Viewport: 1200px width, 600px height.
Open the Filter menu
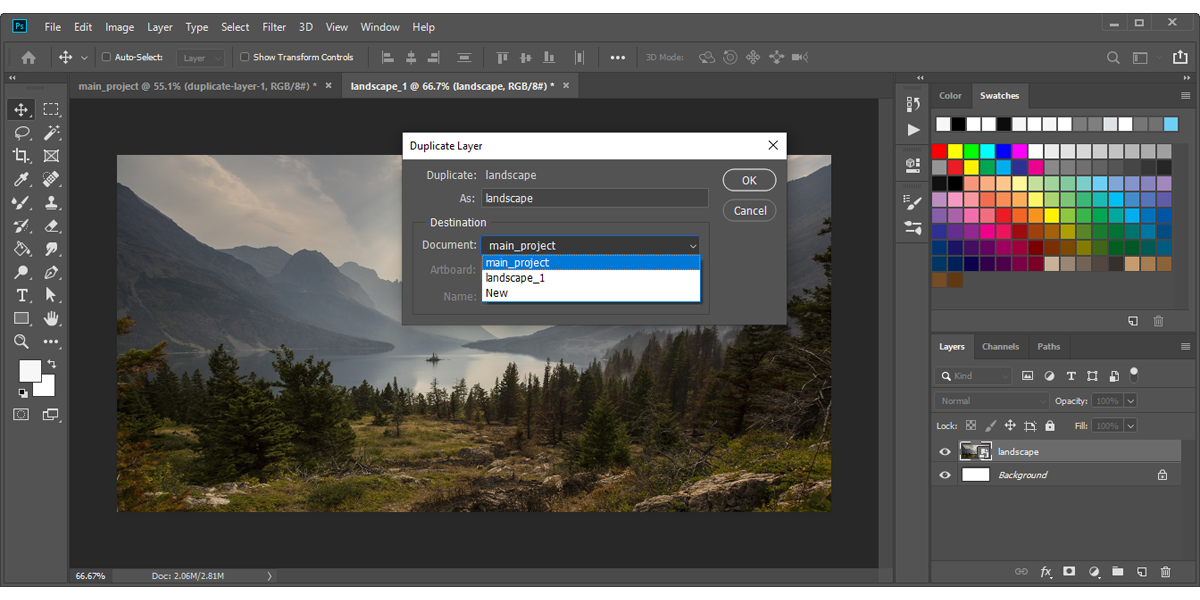(274, 27)
